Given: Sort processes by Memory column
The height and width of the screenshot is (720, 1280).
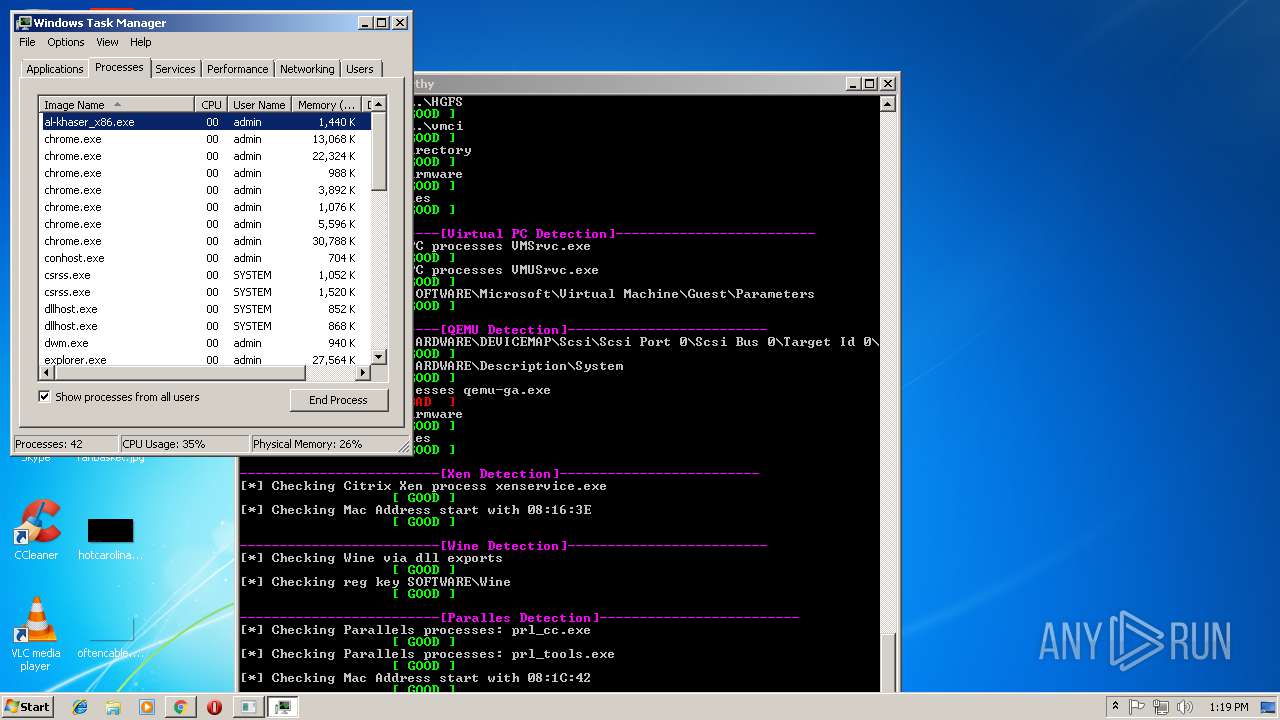Looking at the screenshot, I should pos(326,105).
